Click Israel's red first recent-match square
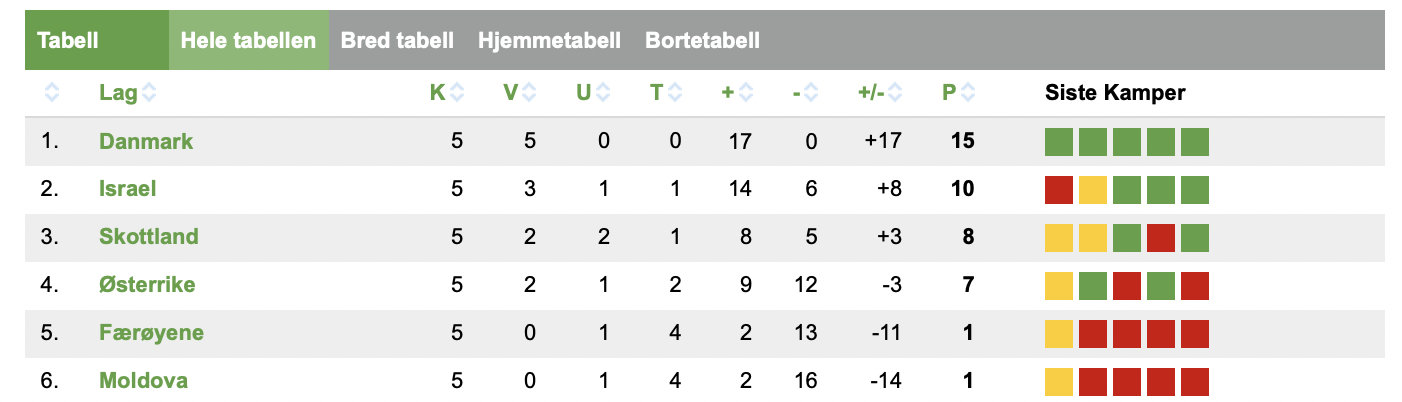Image resolution: width=1402 pixels, height=402 pixels. (1059, 189)
